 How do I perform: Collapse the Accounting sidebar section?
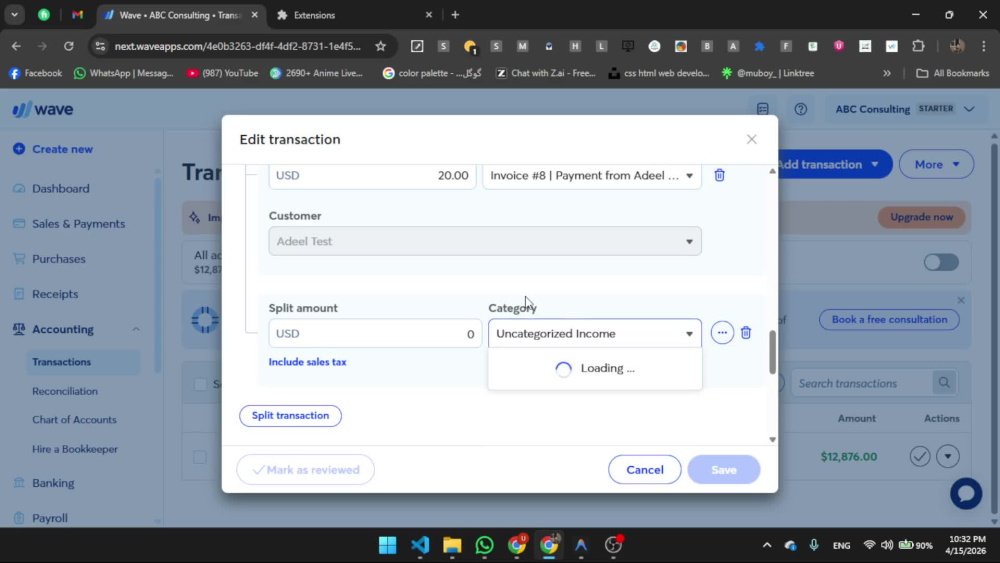pos(136,330)
